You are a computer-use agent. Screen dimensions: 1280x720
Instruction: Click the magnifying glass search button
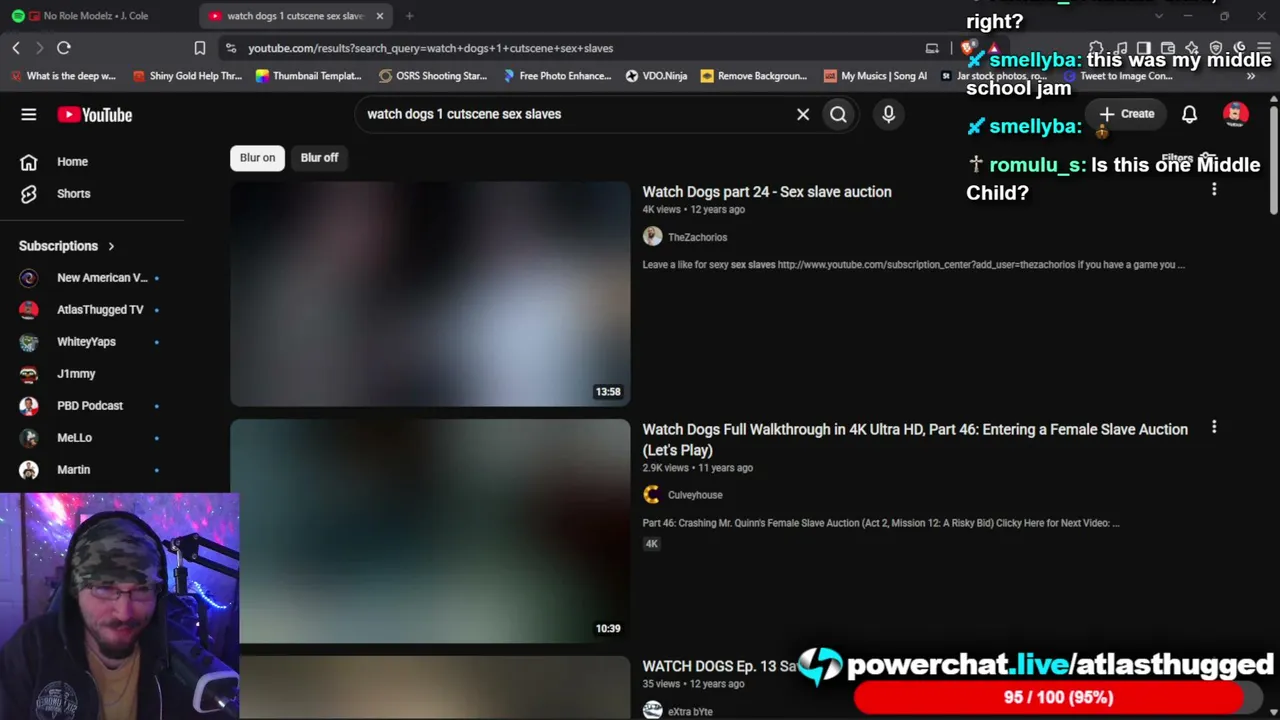[838, 114]
